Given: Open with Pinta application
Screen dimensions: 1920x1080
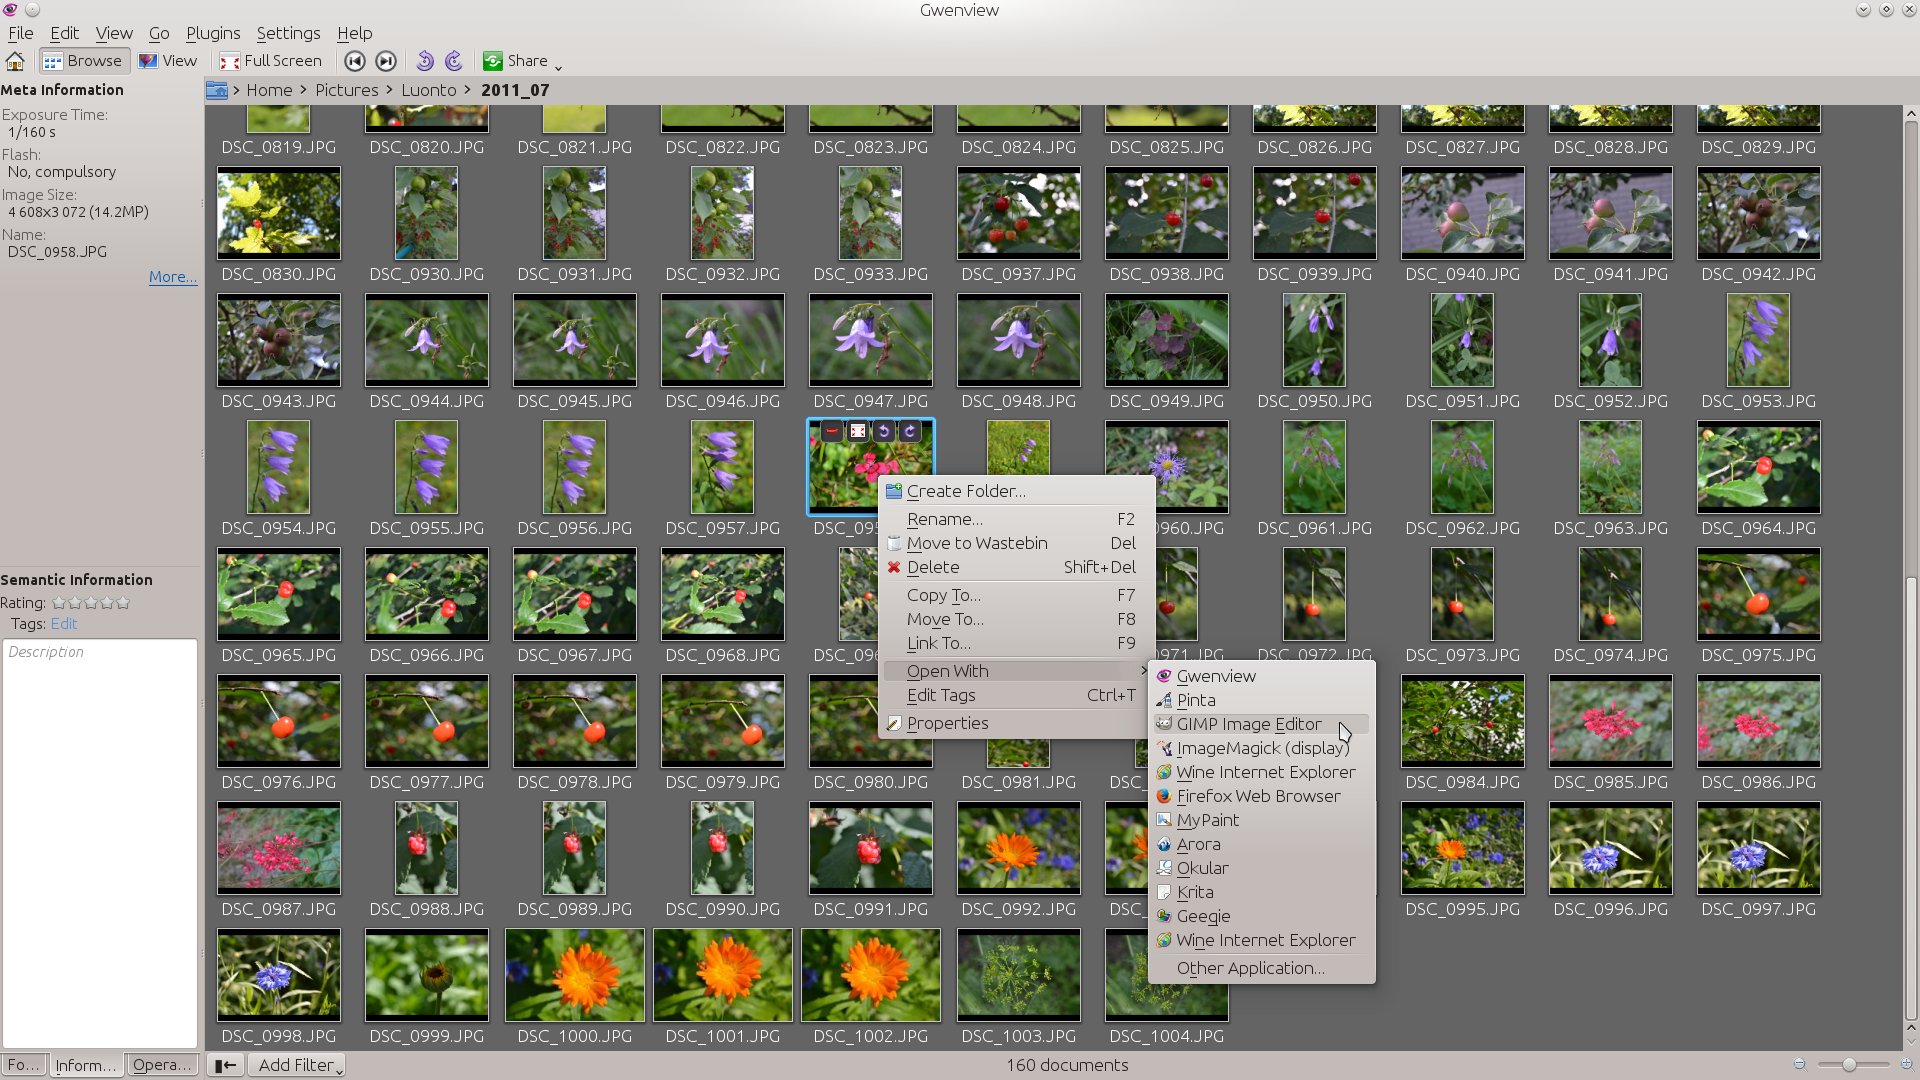Looking at the screenshot, I should (x=1262, y=700).
